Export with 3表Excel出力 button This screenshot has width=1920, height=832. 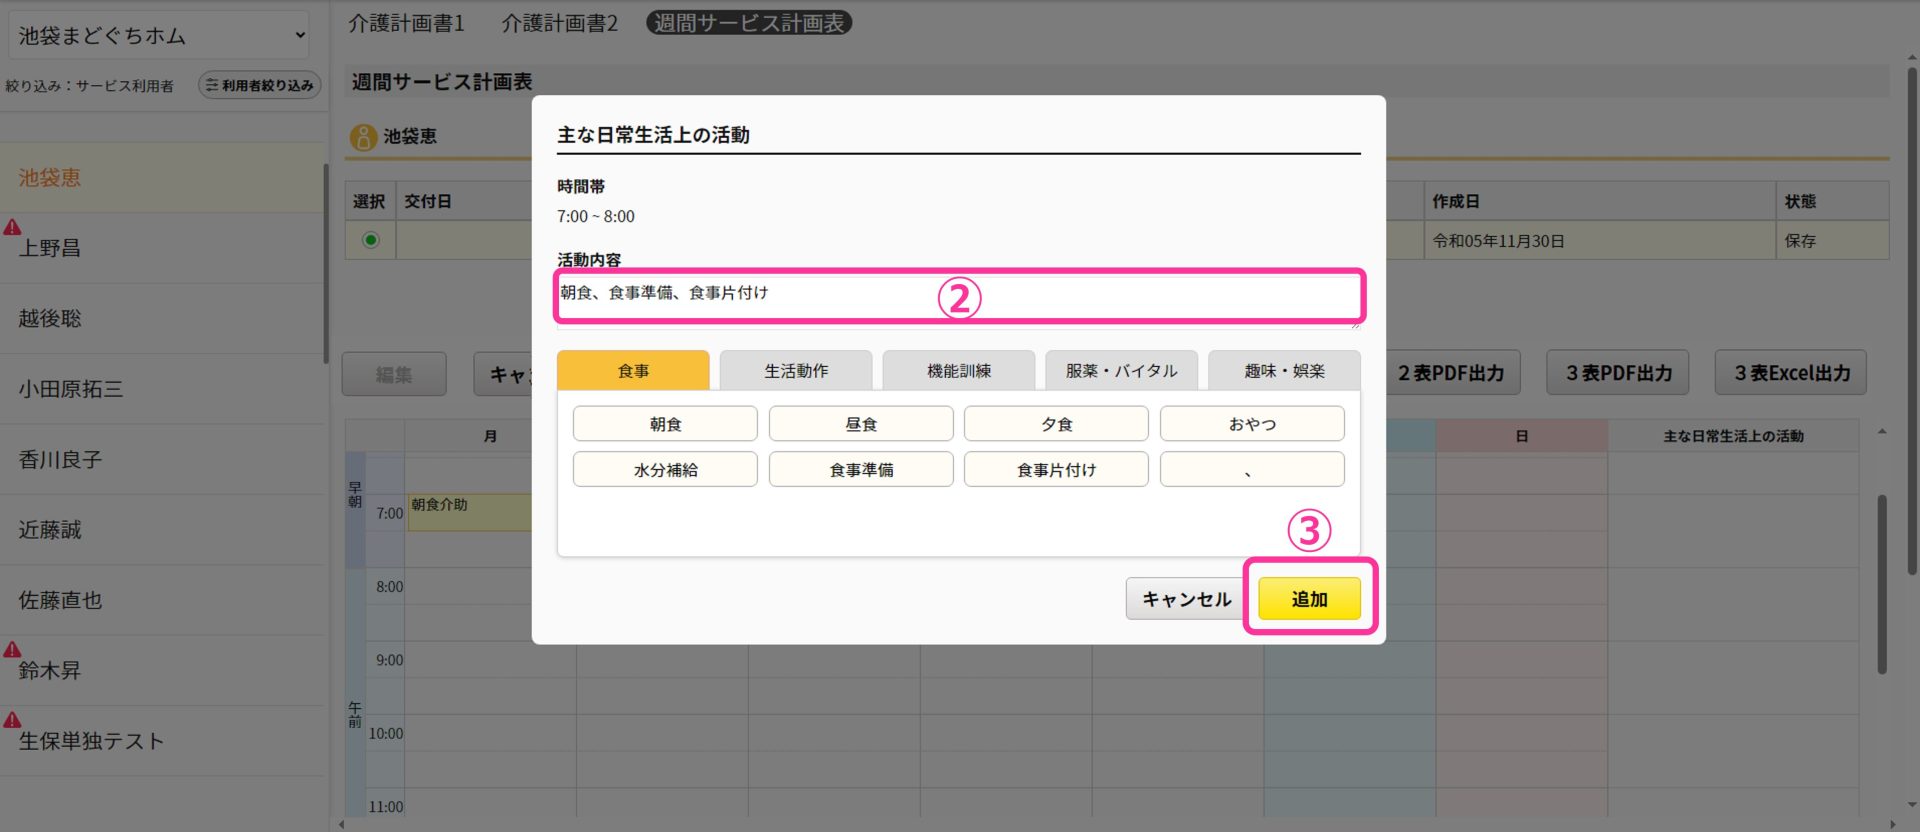(1791, 373)
